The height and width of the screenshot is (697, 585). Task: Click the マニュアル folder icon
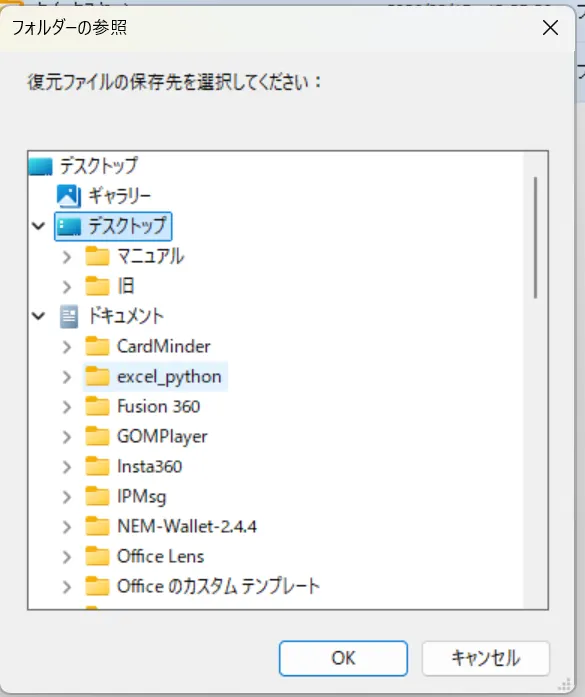pos(97,256)
